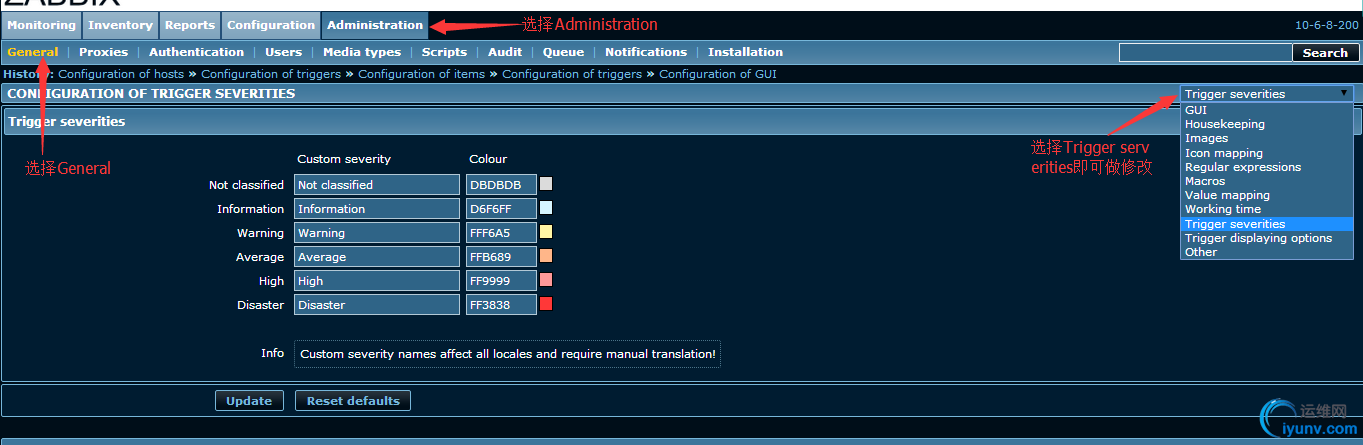Choose Housekeeping in the dropdown list

coord(1267,124)
